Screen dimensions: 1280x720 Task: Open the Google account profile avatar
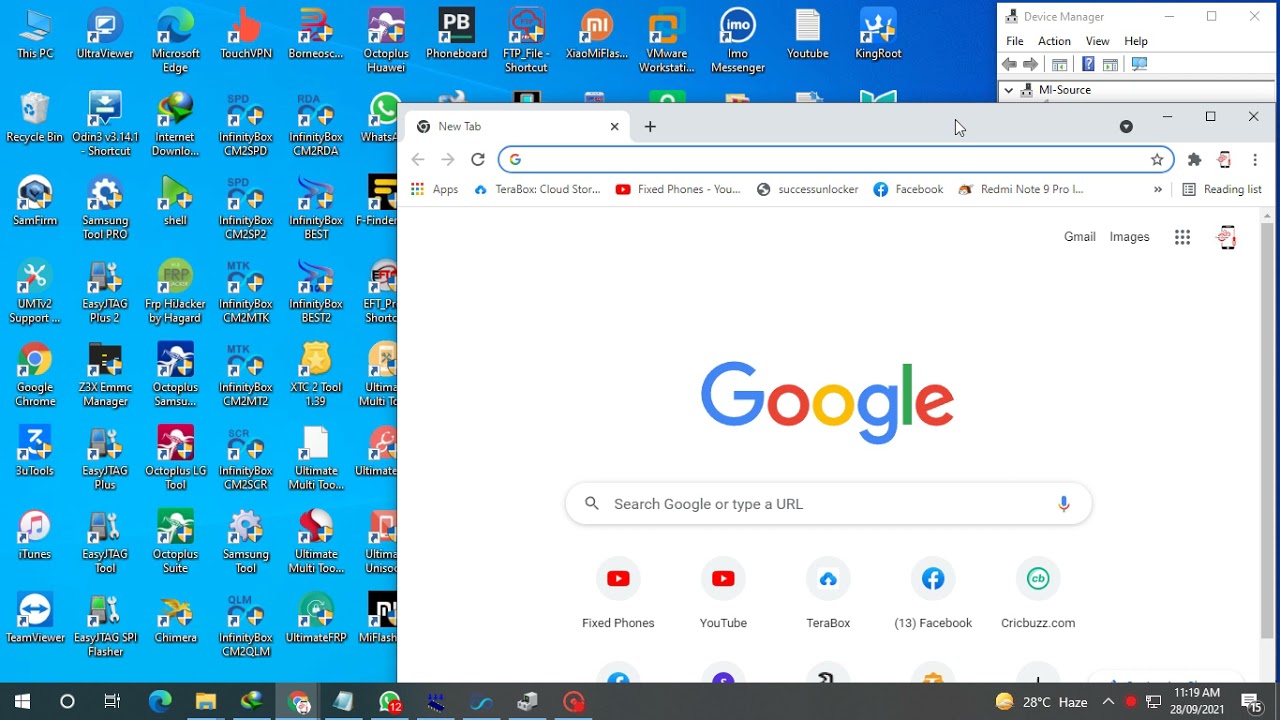(1227, 237)
